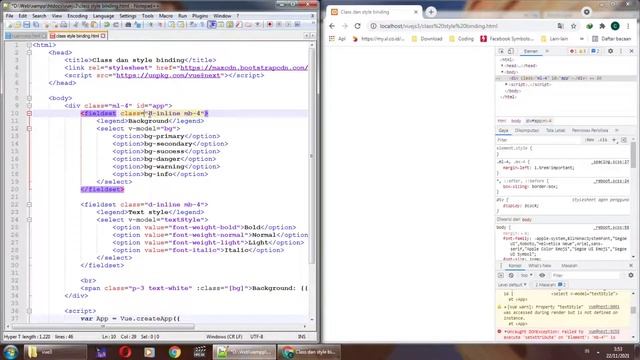640x360 pixels.
Task: Open the Encoding menu in Notepad++
Action: tap(77, 16)
